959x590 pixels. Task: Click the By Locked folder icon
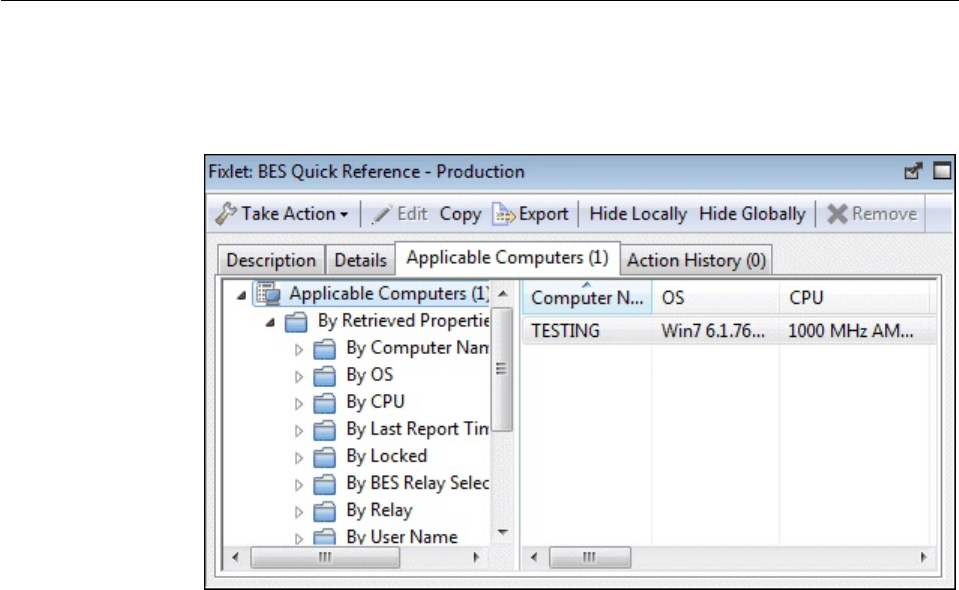pyautogui.click(x=325, y=457)
